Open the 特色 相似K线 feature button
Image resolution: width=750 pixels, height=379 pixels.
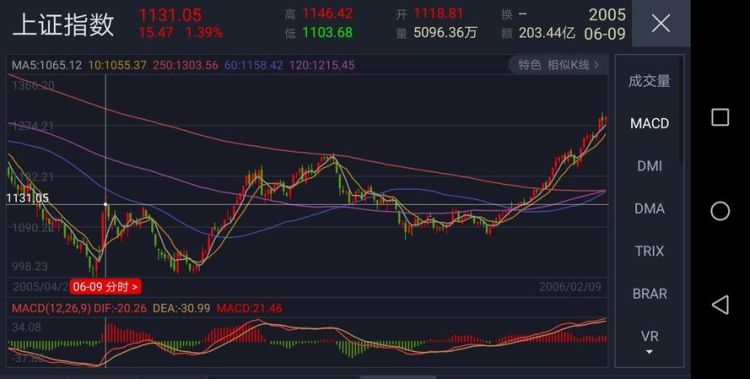pos(558,65)
